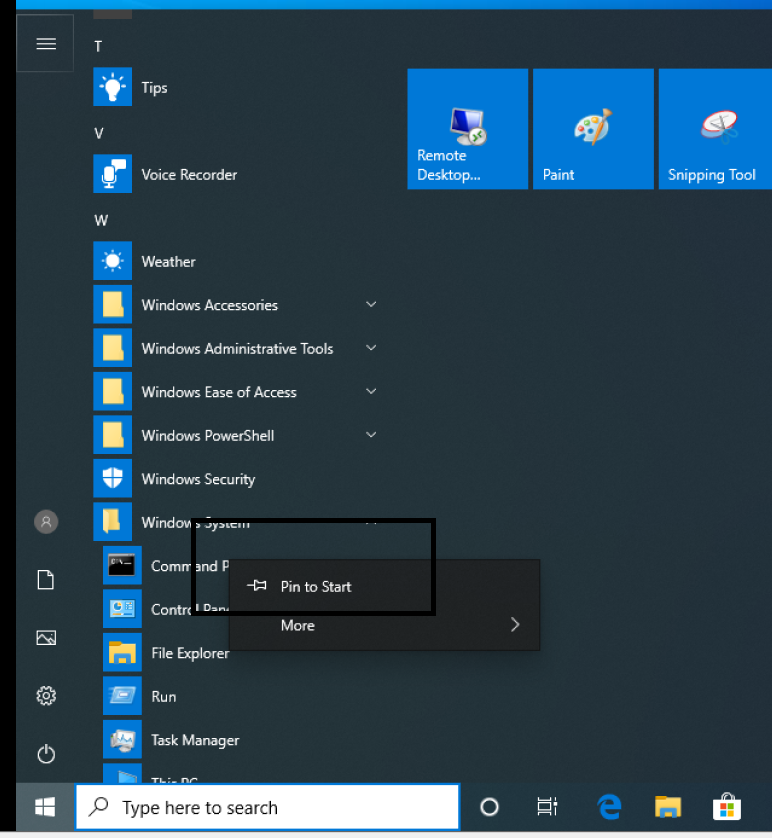The width and height of the screenshot is (772, 838).
Task: Open File Explorer icon in app list
Action: [122, 653]
